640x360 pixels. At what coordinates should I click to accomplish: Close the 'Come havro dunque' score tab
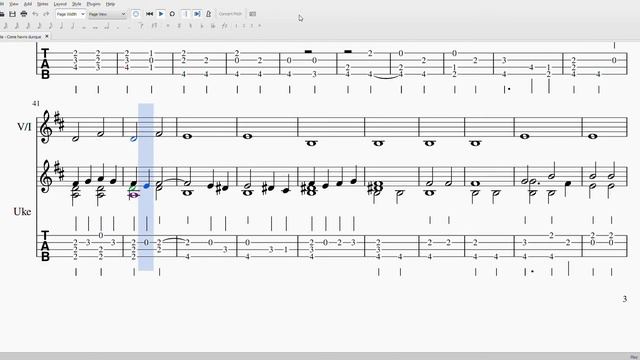(47, 36)
